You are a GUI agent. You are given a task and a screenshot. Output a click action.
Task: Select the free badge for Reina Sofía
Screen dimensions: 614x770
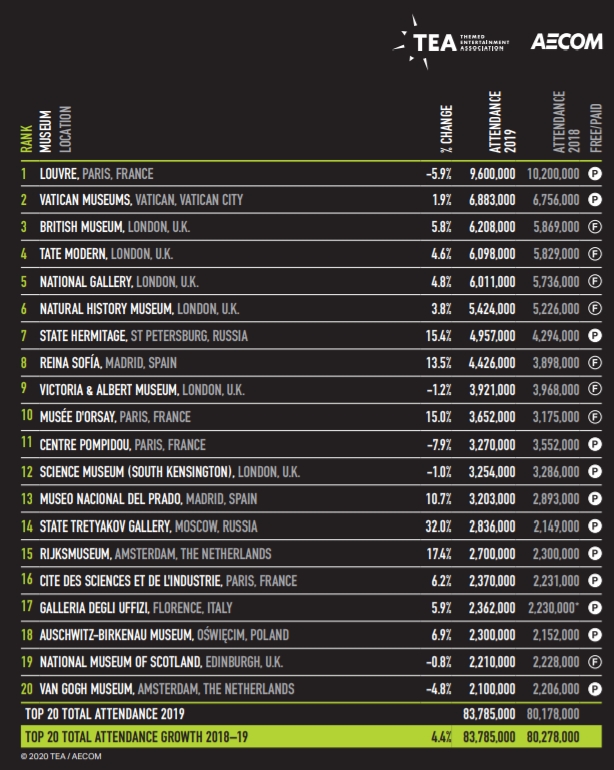[x=595, y=362]
